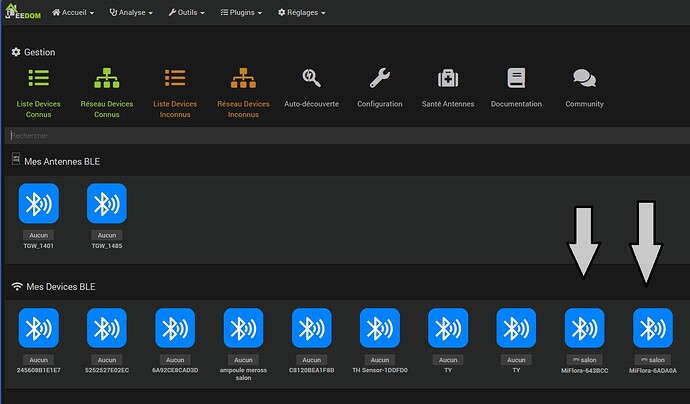Click the 5252527E02EC device name

click(x=106, y=370)
